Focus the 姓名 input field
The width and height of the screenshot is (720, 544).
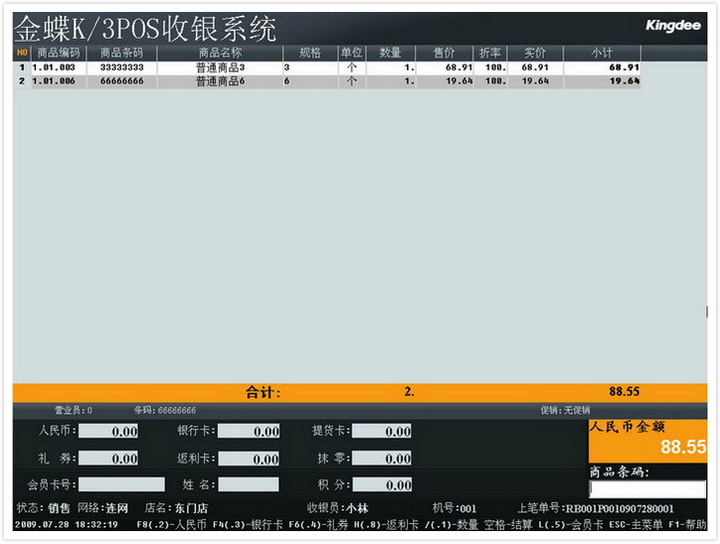coord(248,484)
